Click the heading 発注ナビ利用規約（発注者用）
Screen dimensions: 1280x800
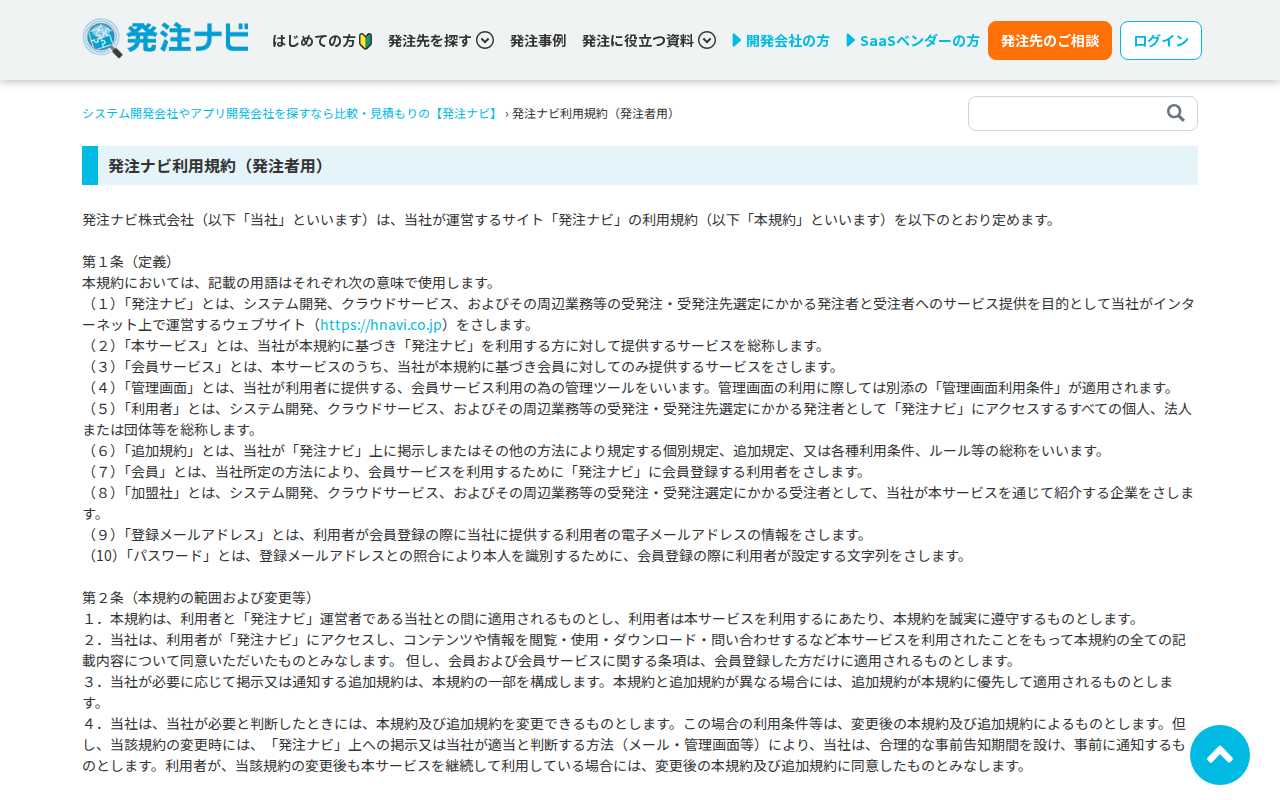(x=216, y=166)
